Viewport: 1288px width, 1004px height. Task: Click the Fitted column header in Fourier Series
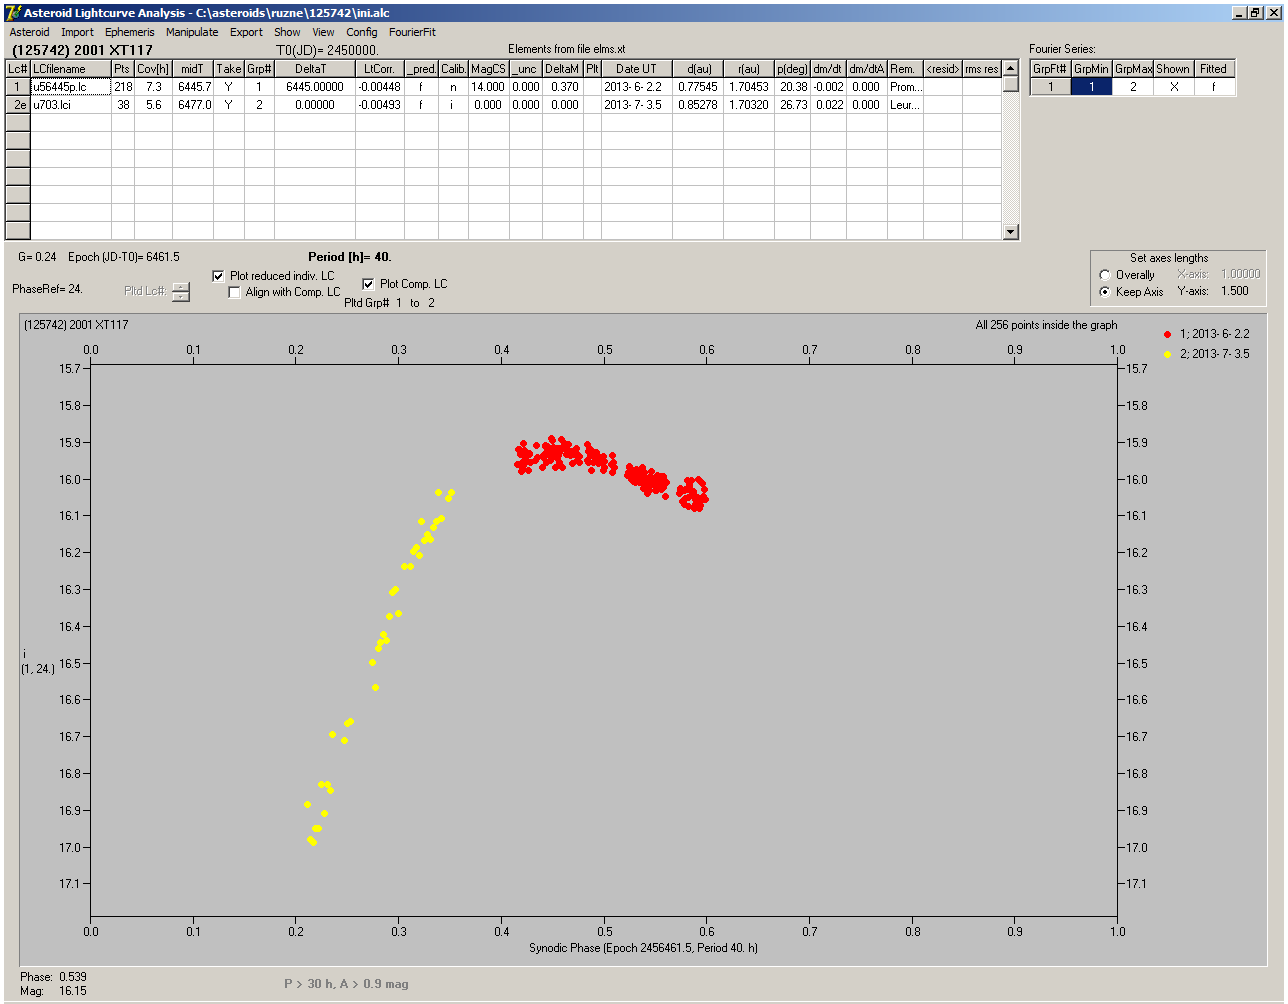coord(1214,69)
